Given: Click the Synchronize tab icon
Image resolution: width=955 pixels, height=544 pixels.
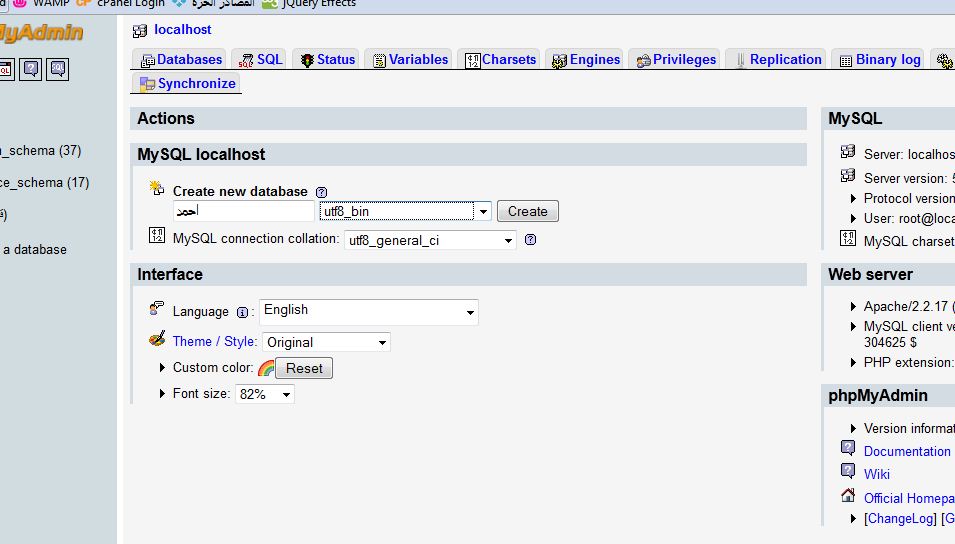Looking at the screenshot, I should coord(147,84).
